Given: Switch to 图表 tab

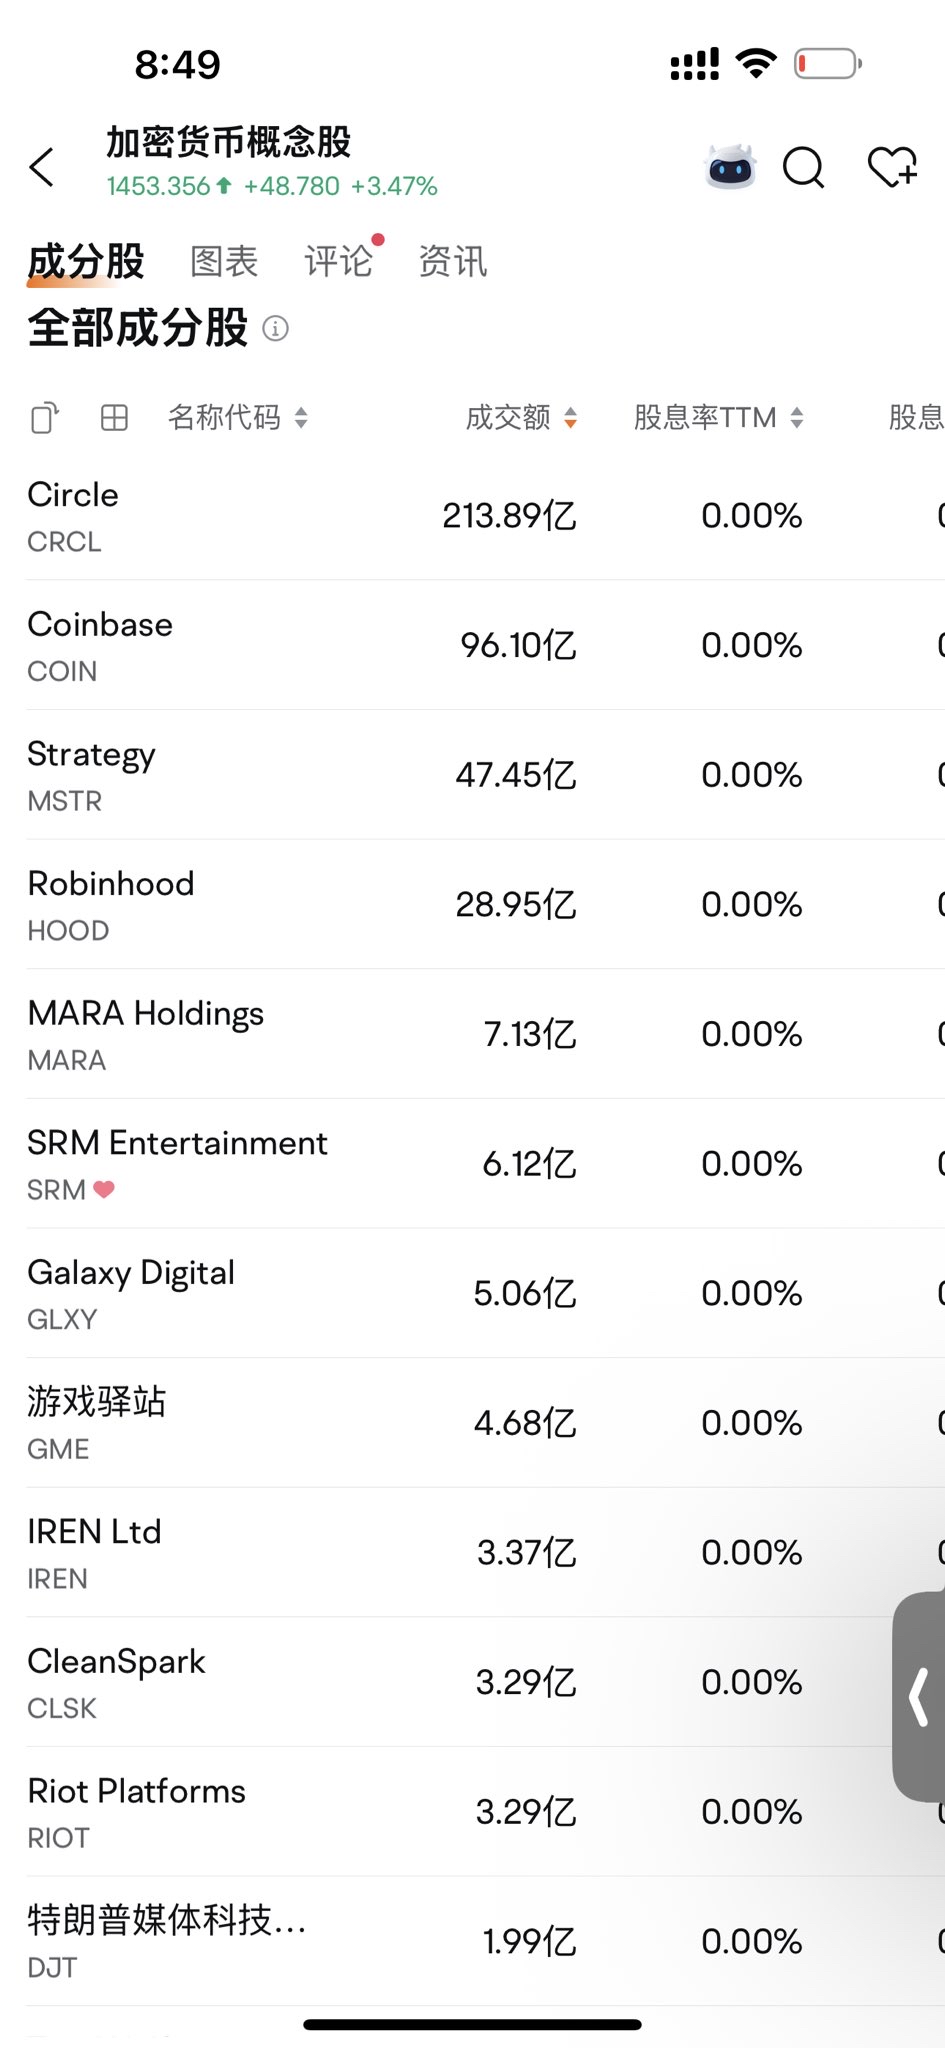Looking at the screenshot, I should point(225,262).
